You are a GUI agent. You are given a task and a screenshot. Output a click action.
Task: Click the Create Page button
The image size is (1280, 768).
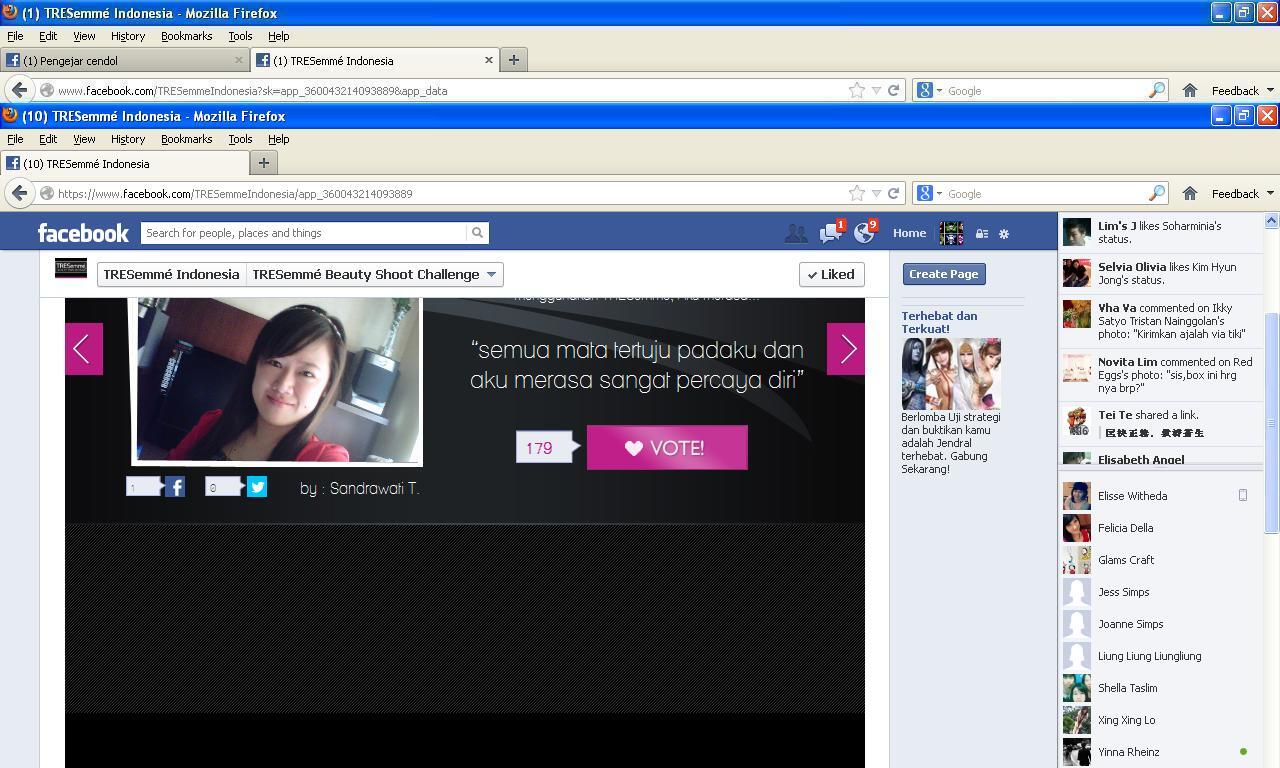tap(944, 274)
